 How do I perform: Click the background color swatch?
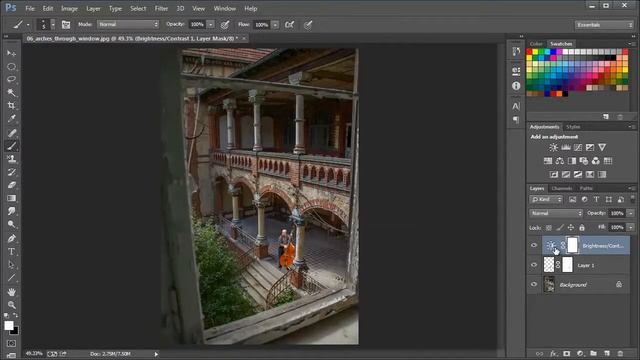(x=15, y=331)
